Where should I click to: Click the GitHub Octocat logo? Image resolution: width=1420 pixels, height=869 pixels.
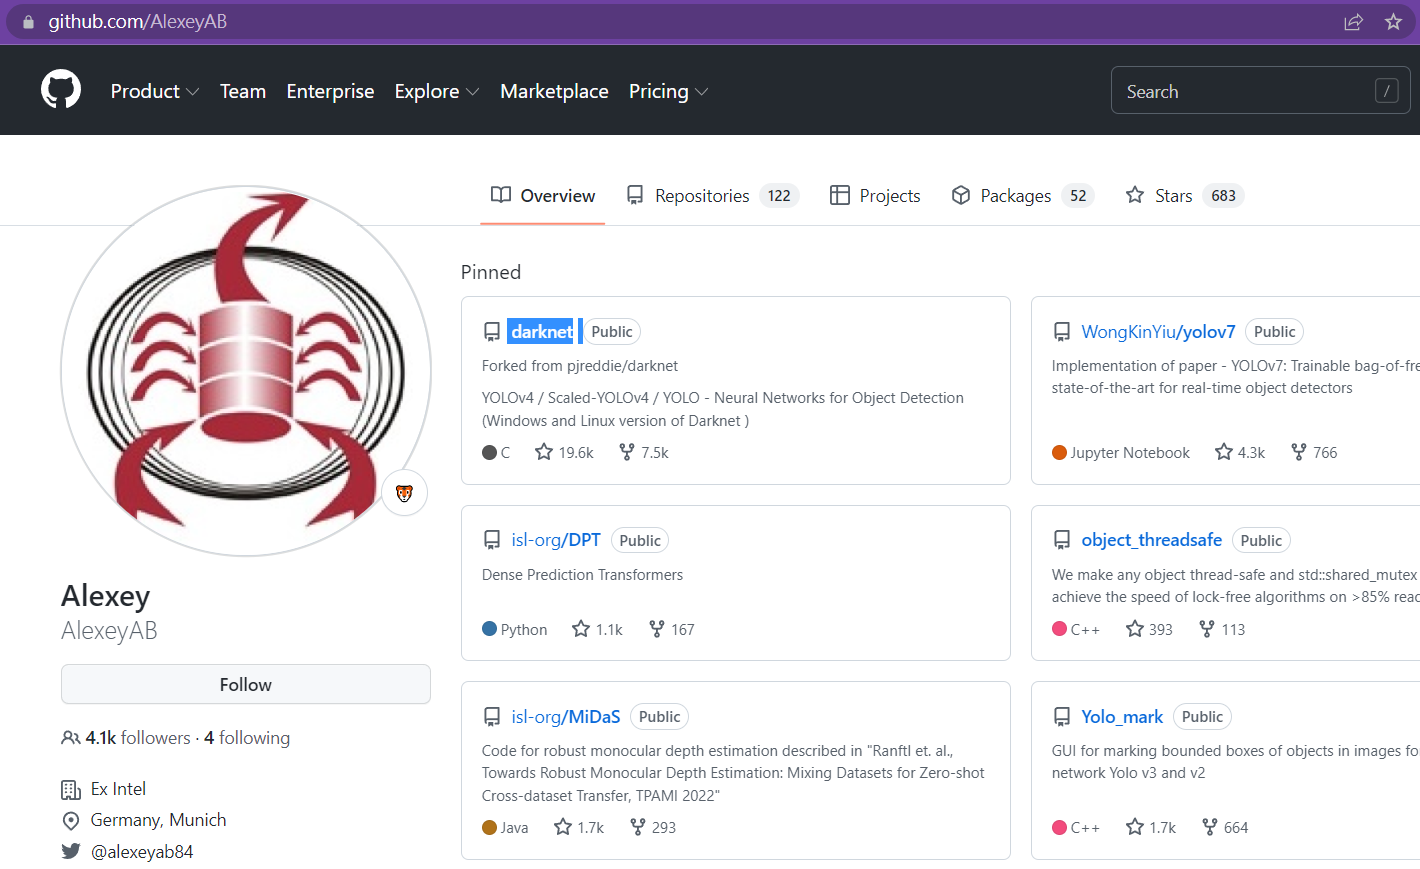61,90
